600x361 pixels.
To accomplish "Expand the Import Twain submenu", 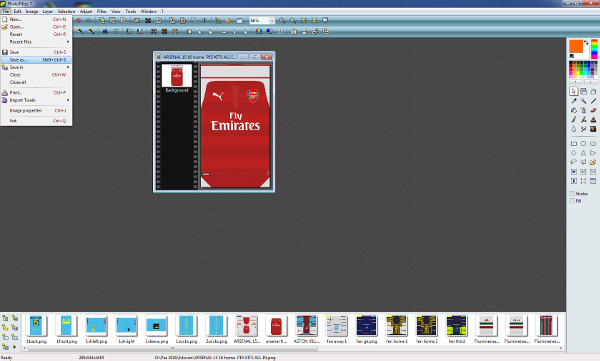I will coord(36,100).
